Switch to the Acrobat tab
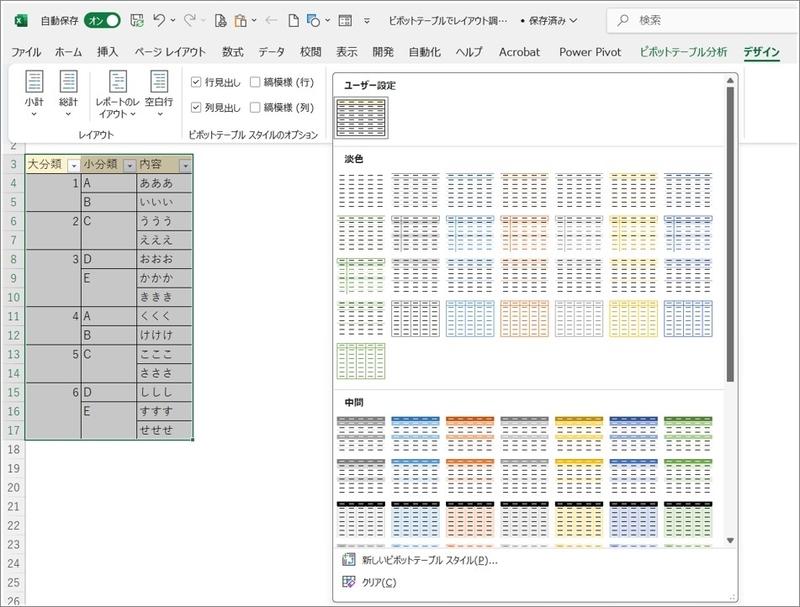800x607 pixels. [519, 52]
